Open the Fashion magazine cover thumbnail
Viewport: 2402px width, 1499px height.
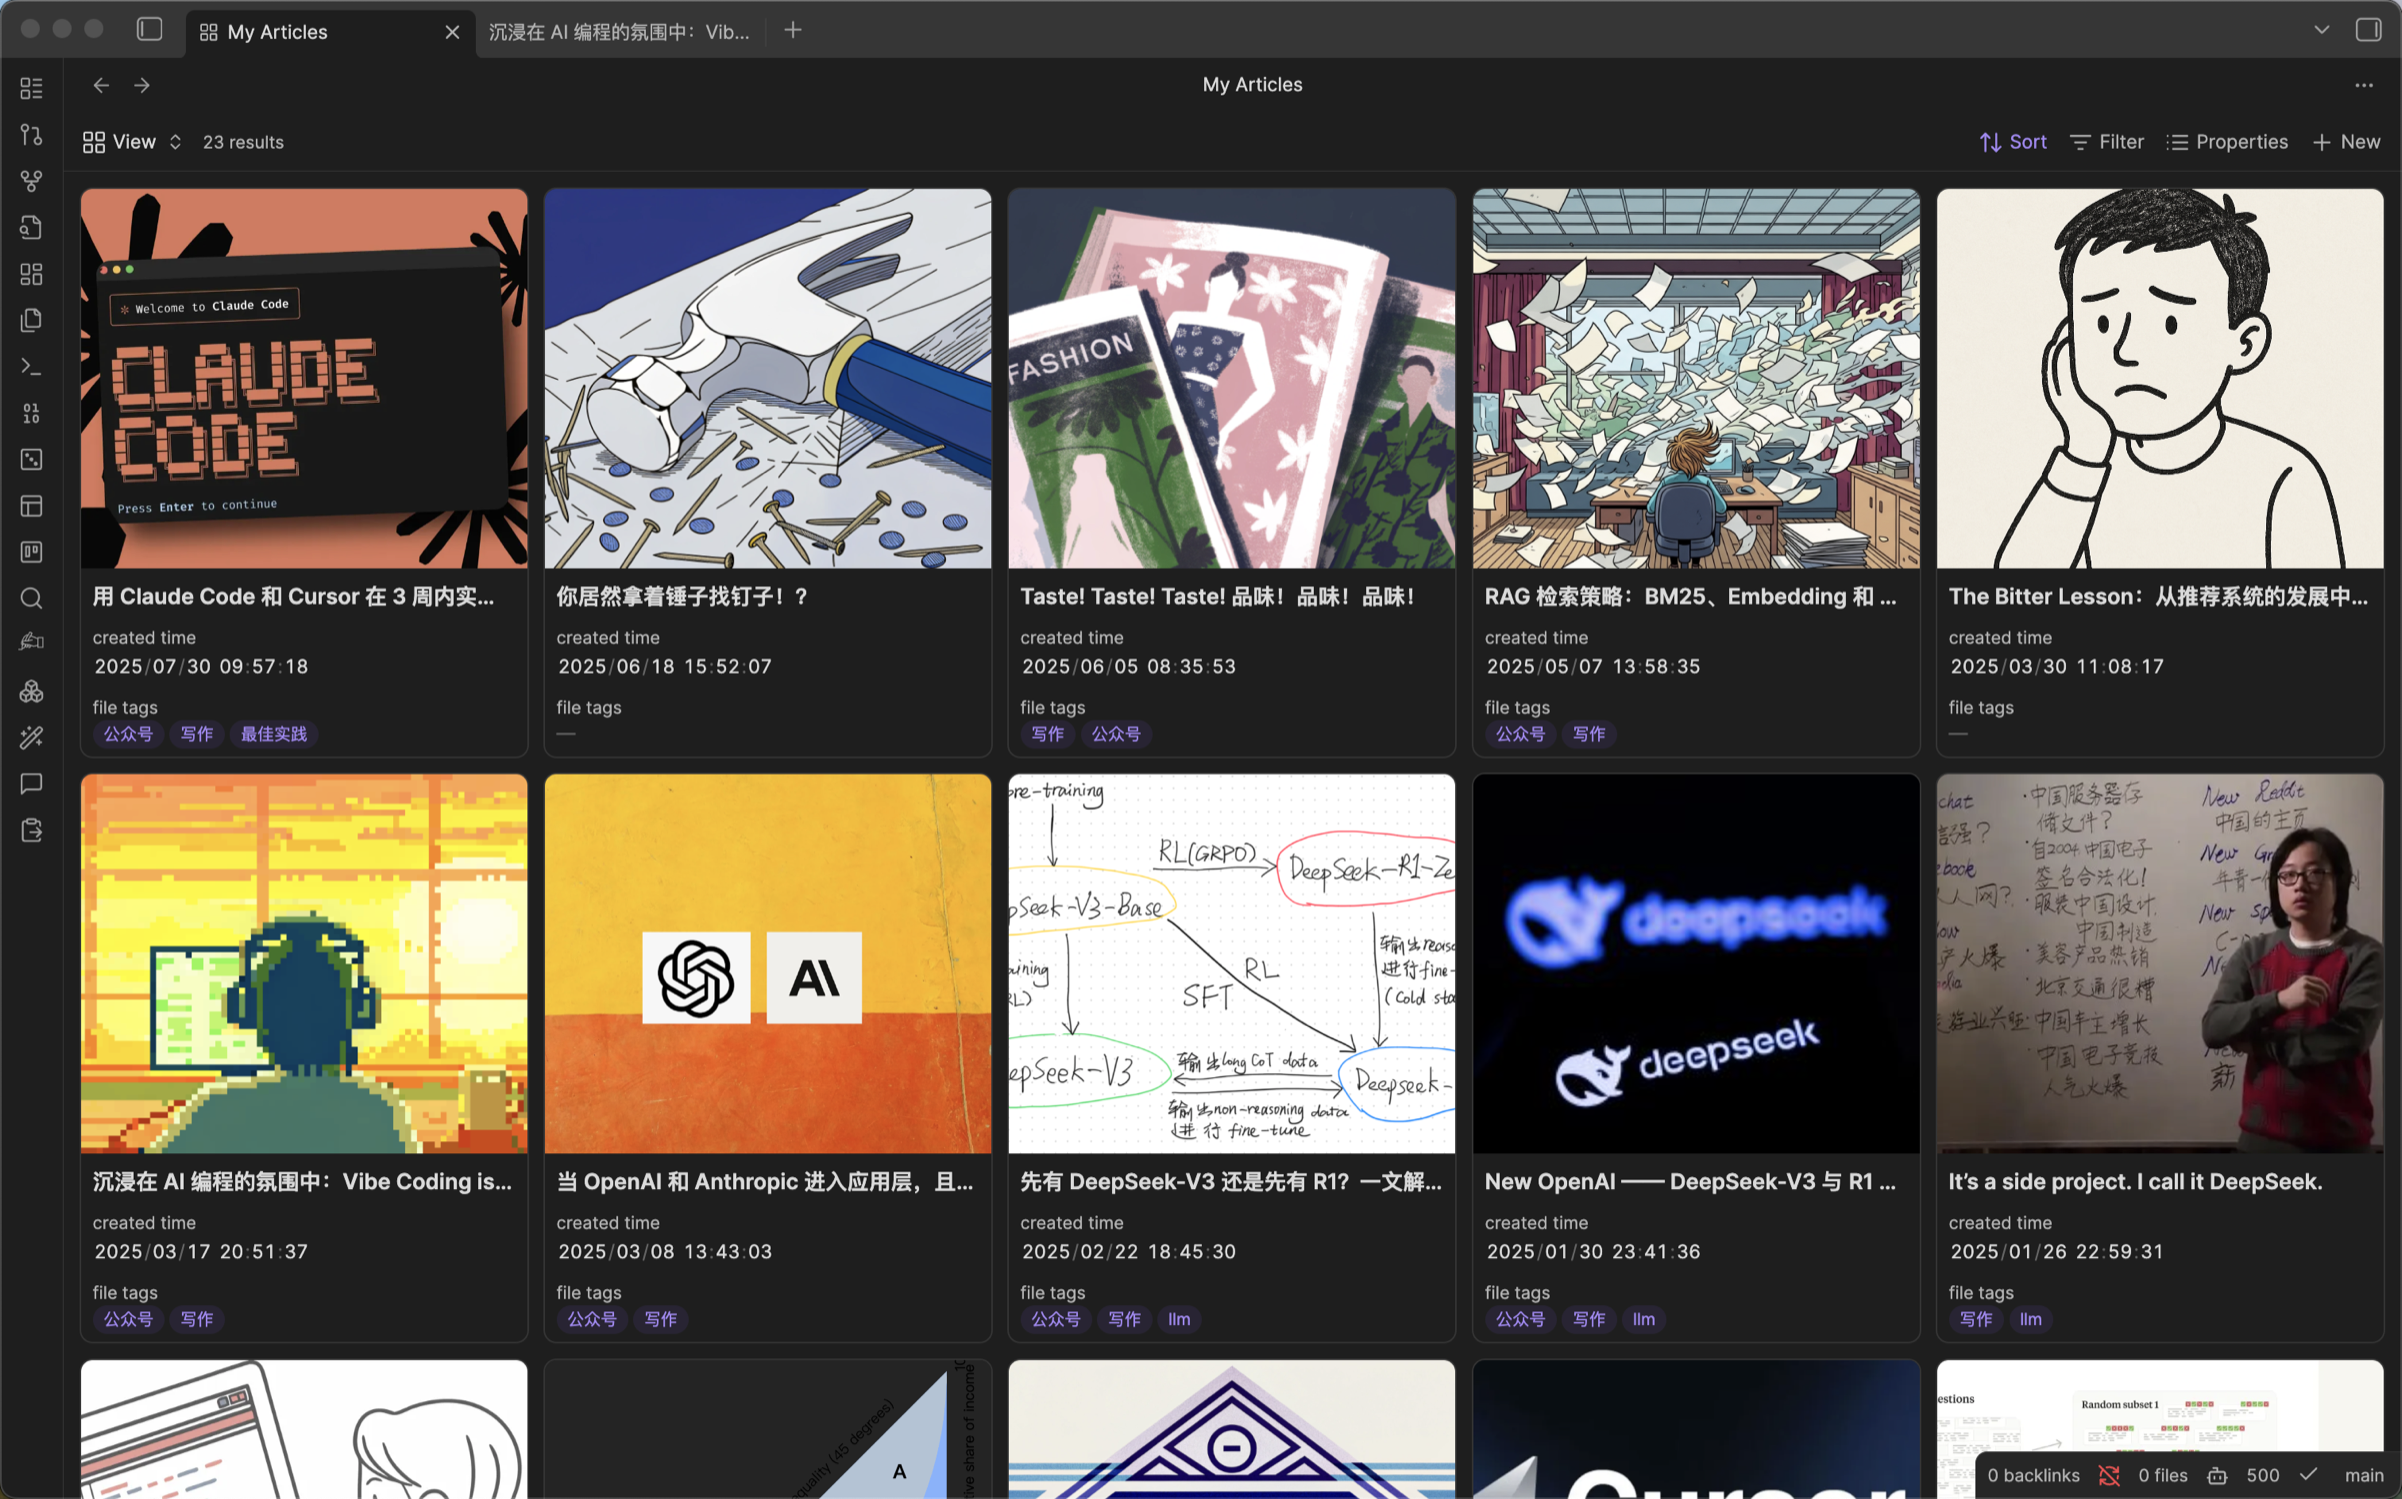point(1232,378)
